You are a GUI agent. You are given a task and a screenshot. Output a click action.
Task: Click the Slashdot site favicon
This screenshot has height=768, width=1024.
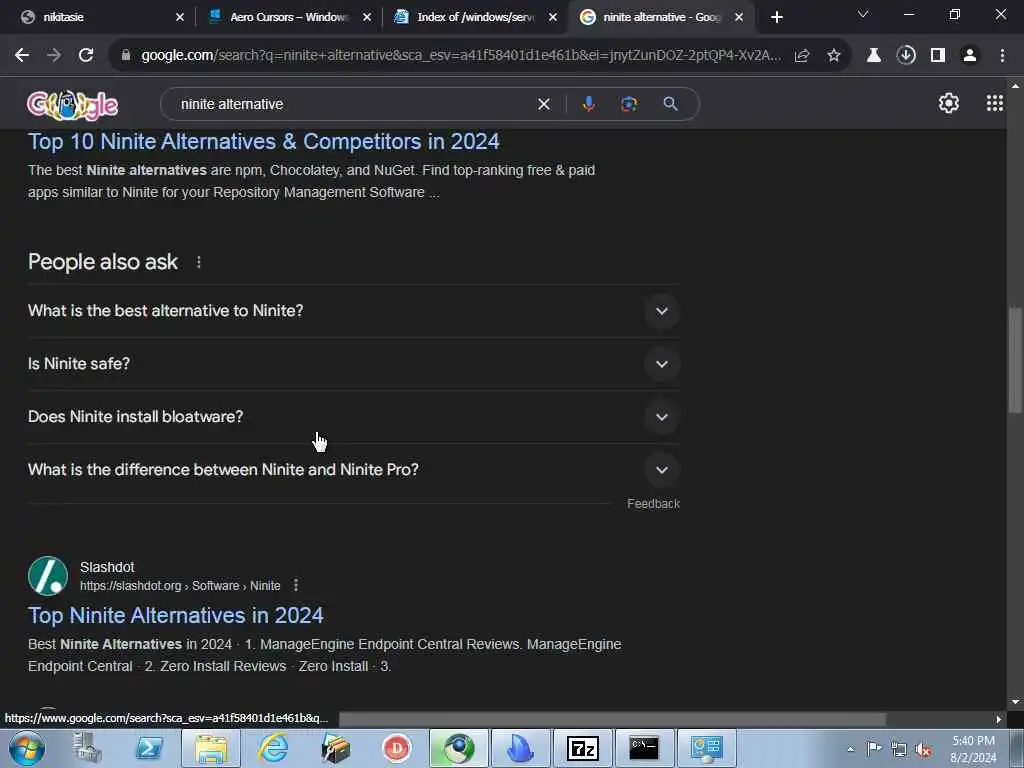pos(48,576)
